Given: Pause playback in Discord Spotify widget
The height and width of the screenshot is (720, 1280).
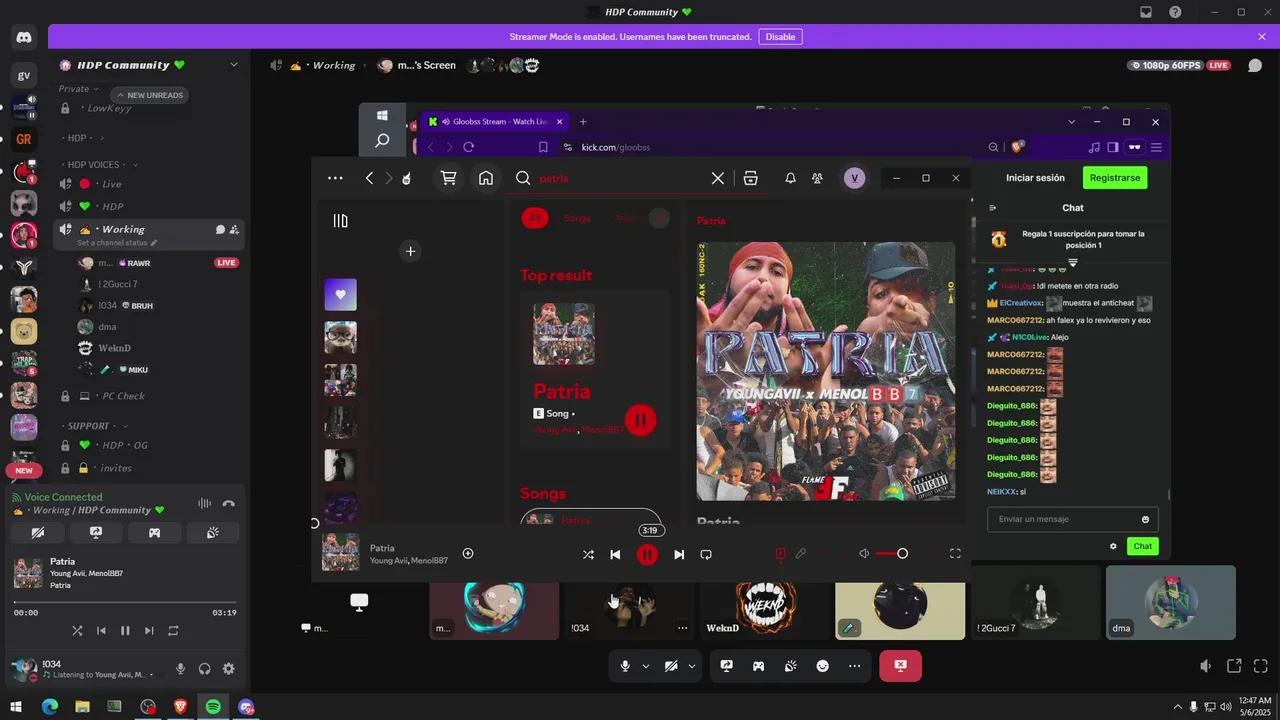Looking at the screenshot, I should tap(125, 631).
